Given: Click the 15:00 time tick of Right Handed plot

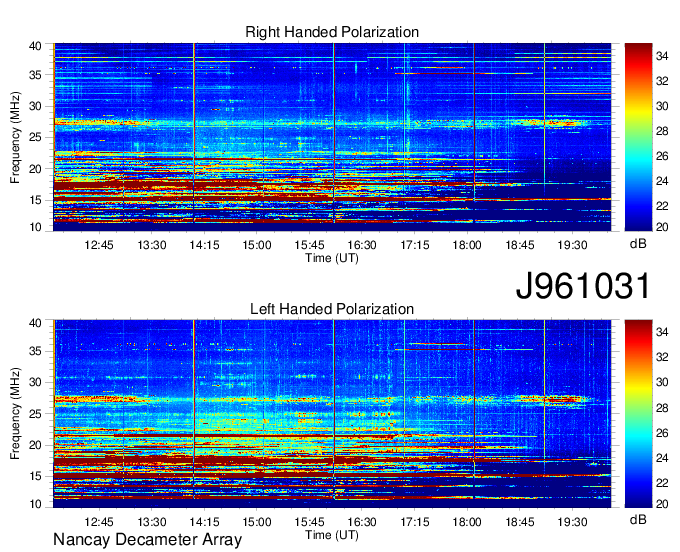Looking at the screenshot, I should 257,245.
